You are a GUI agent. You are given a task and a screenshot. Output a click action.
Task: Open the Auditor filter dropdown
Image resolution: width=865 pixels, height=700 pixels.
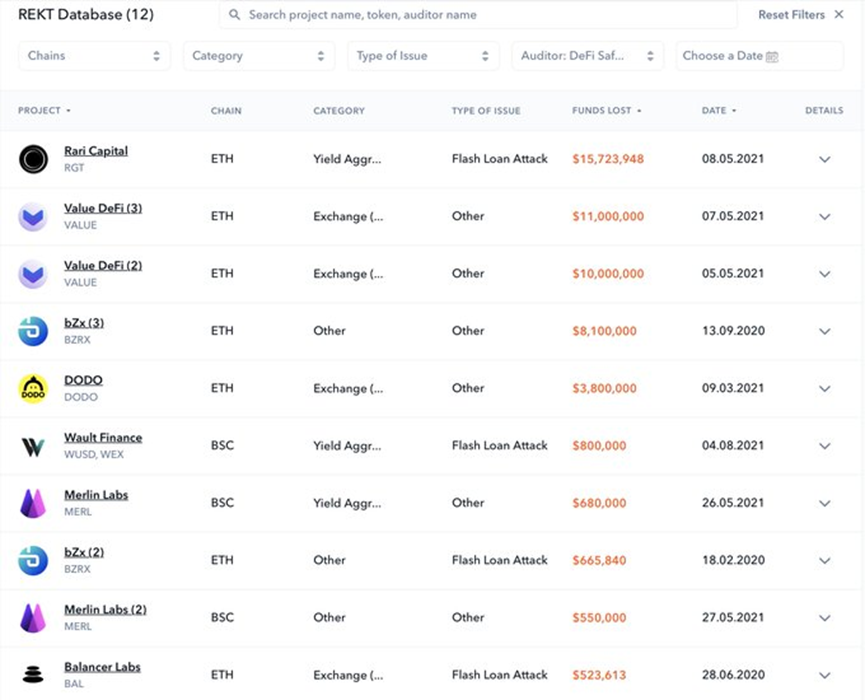[587, 56]
